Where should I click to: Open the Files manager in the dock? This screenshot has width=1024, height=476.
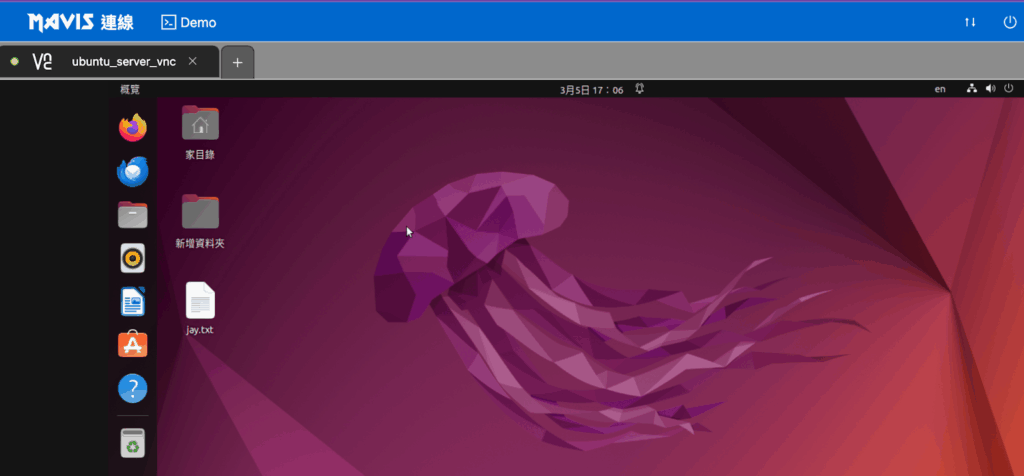tap(133, 215)
